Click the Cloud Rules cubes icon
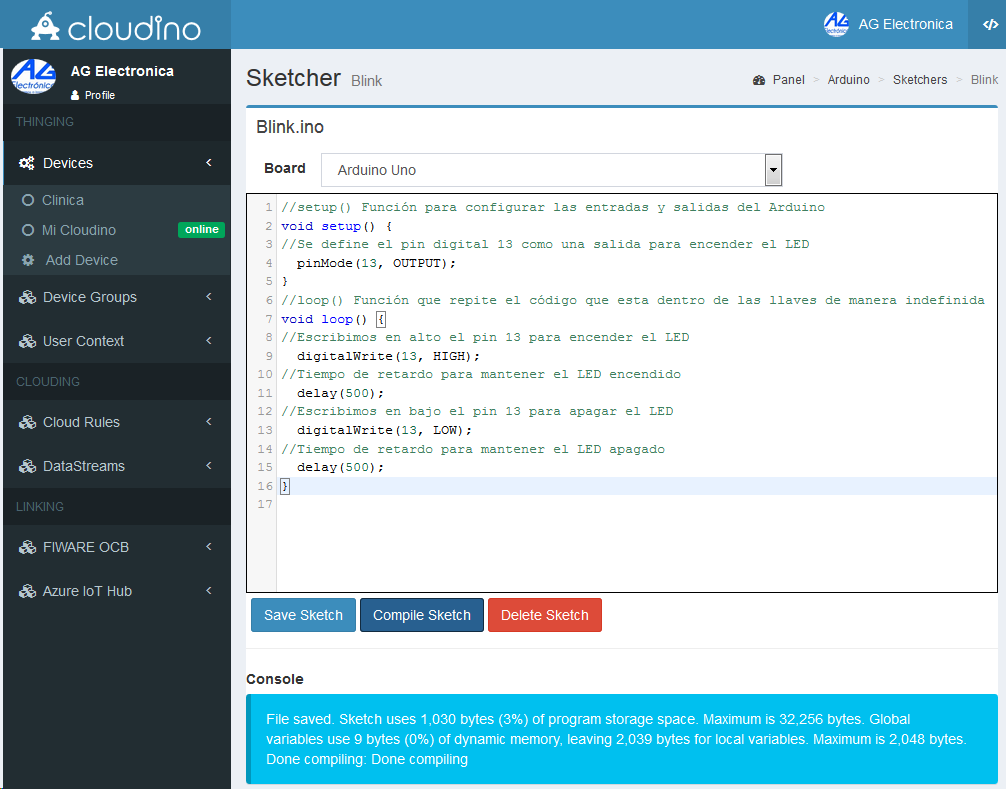Screen dimensions: 1006x789 coord(27,422)
